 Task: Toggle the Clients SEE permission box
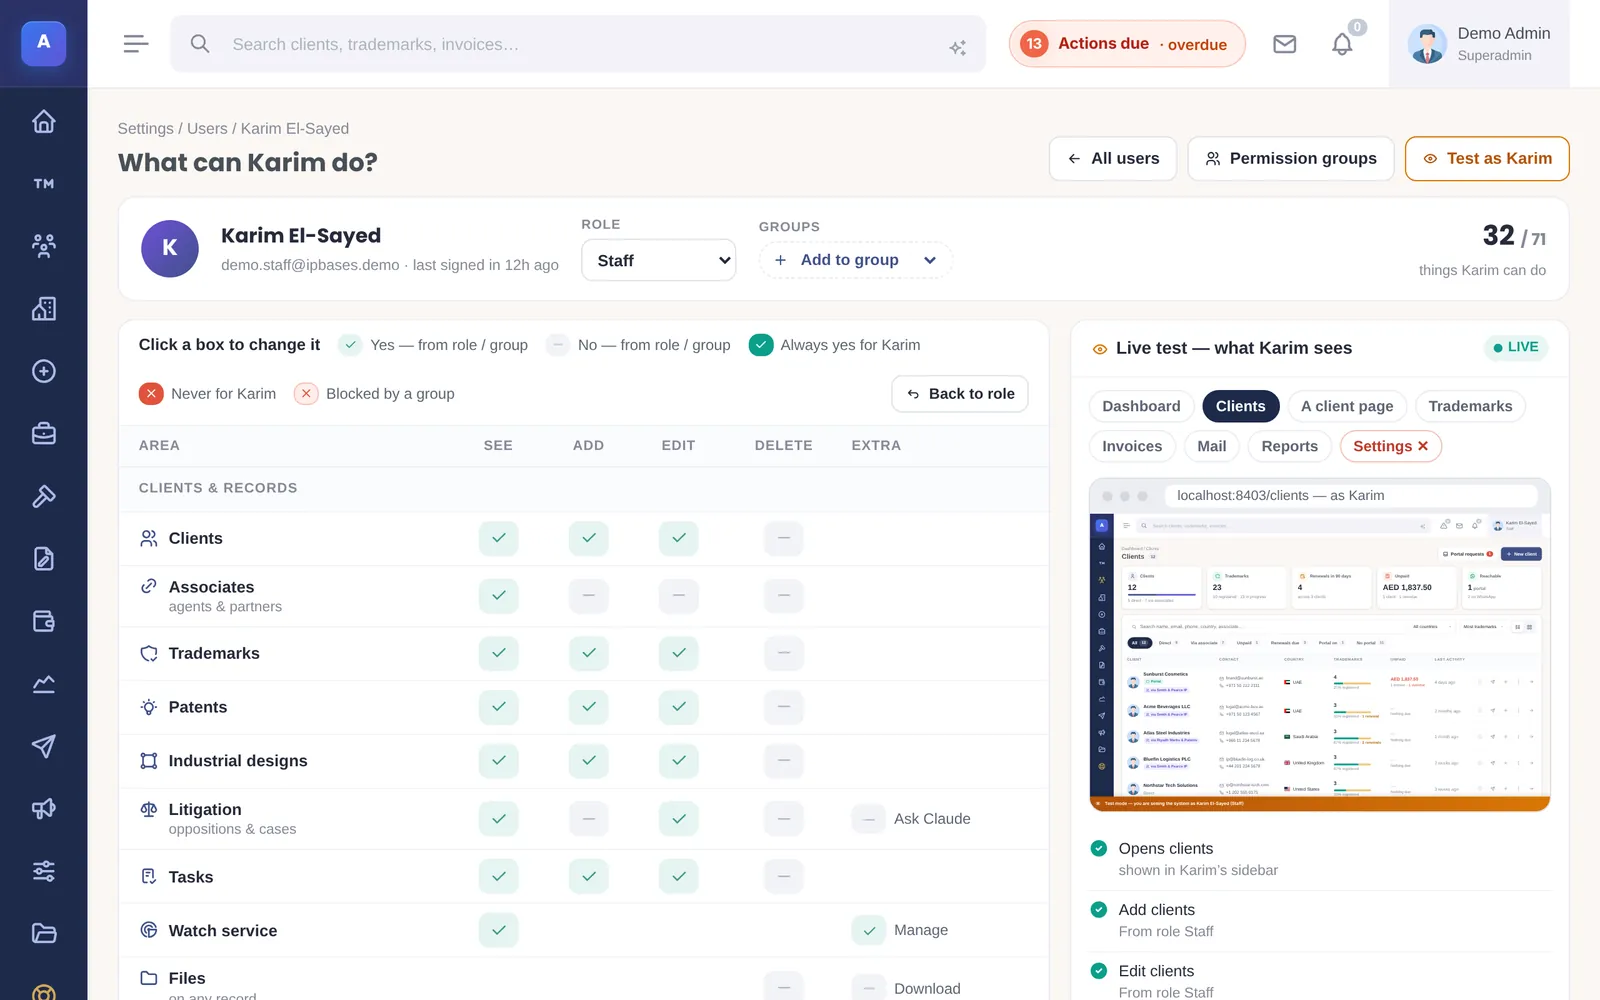pyautogui.click(x=498, y=538)
